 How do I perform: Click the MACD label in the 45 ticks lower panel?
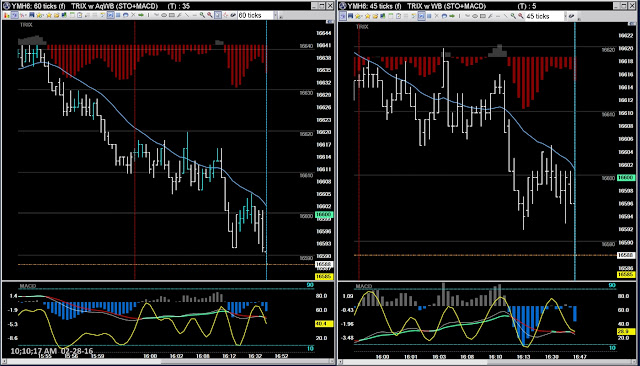point(364,286)
